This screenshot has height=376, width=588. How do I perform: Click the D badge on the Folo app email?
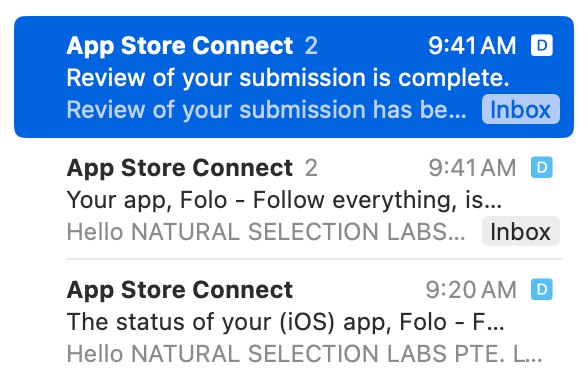click(x=542, y=167)
